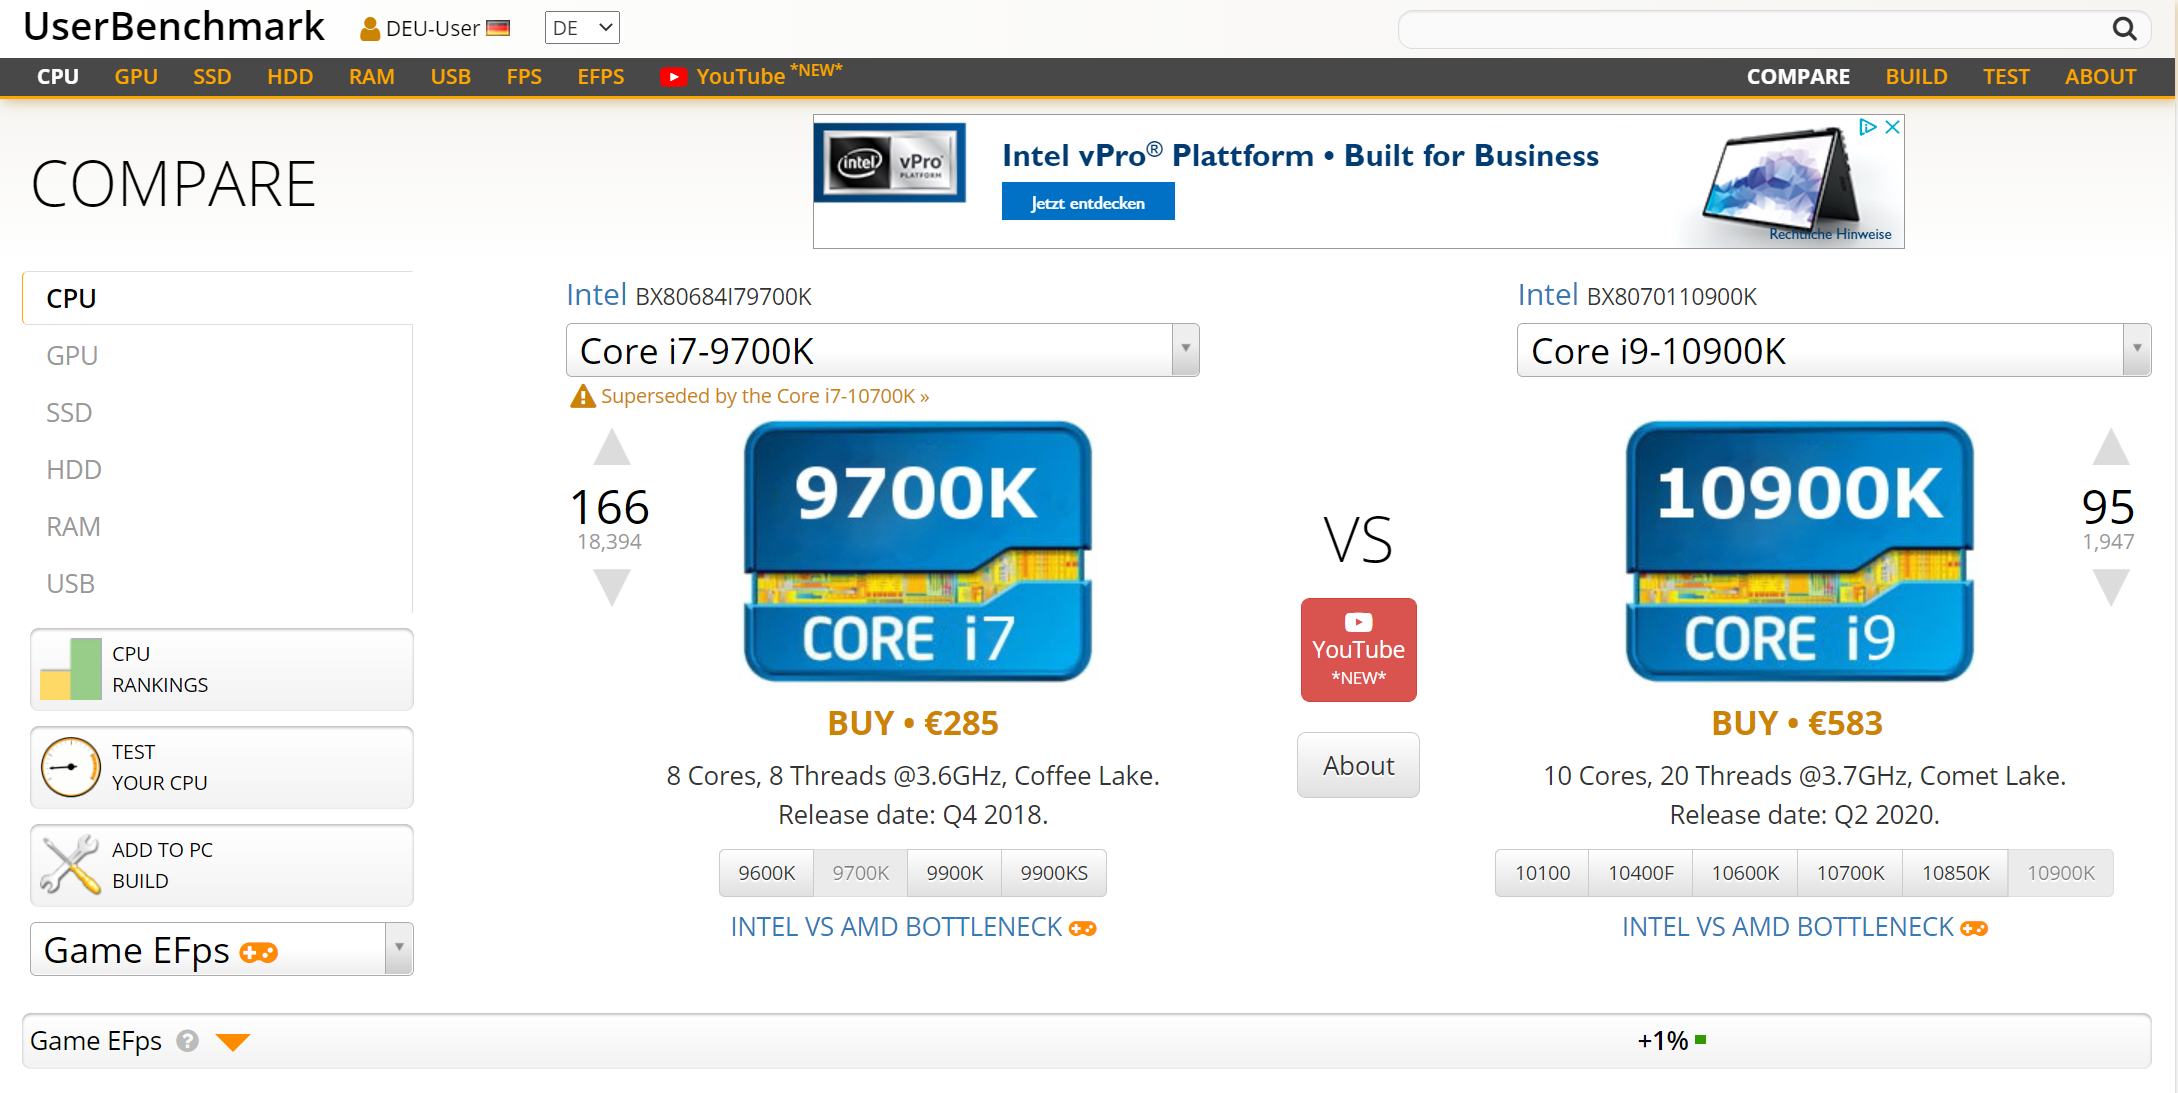Click the 9900KS comparison button
This screenshot has height=1093, width=2178.
tap(1054, 872)
